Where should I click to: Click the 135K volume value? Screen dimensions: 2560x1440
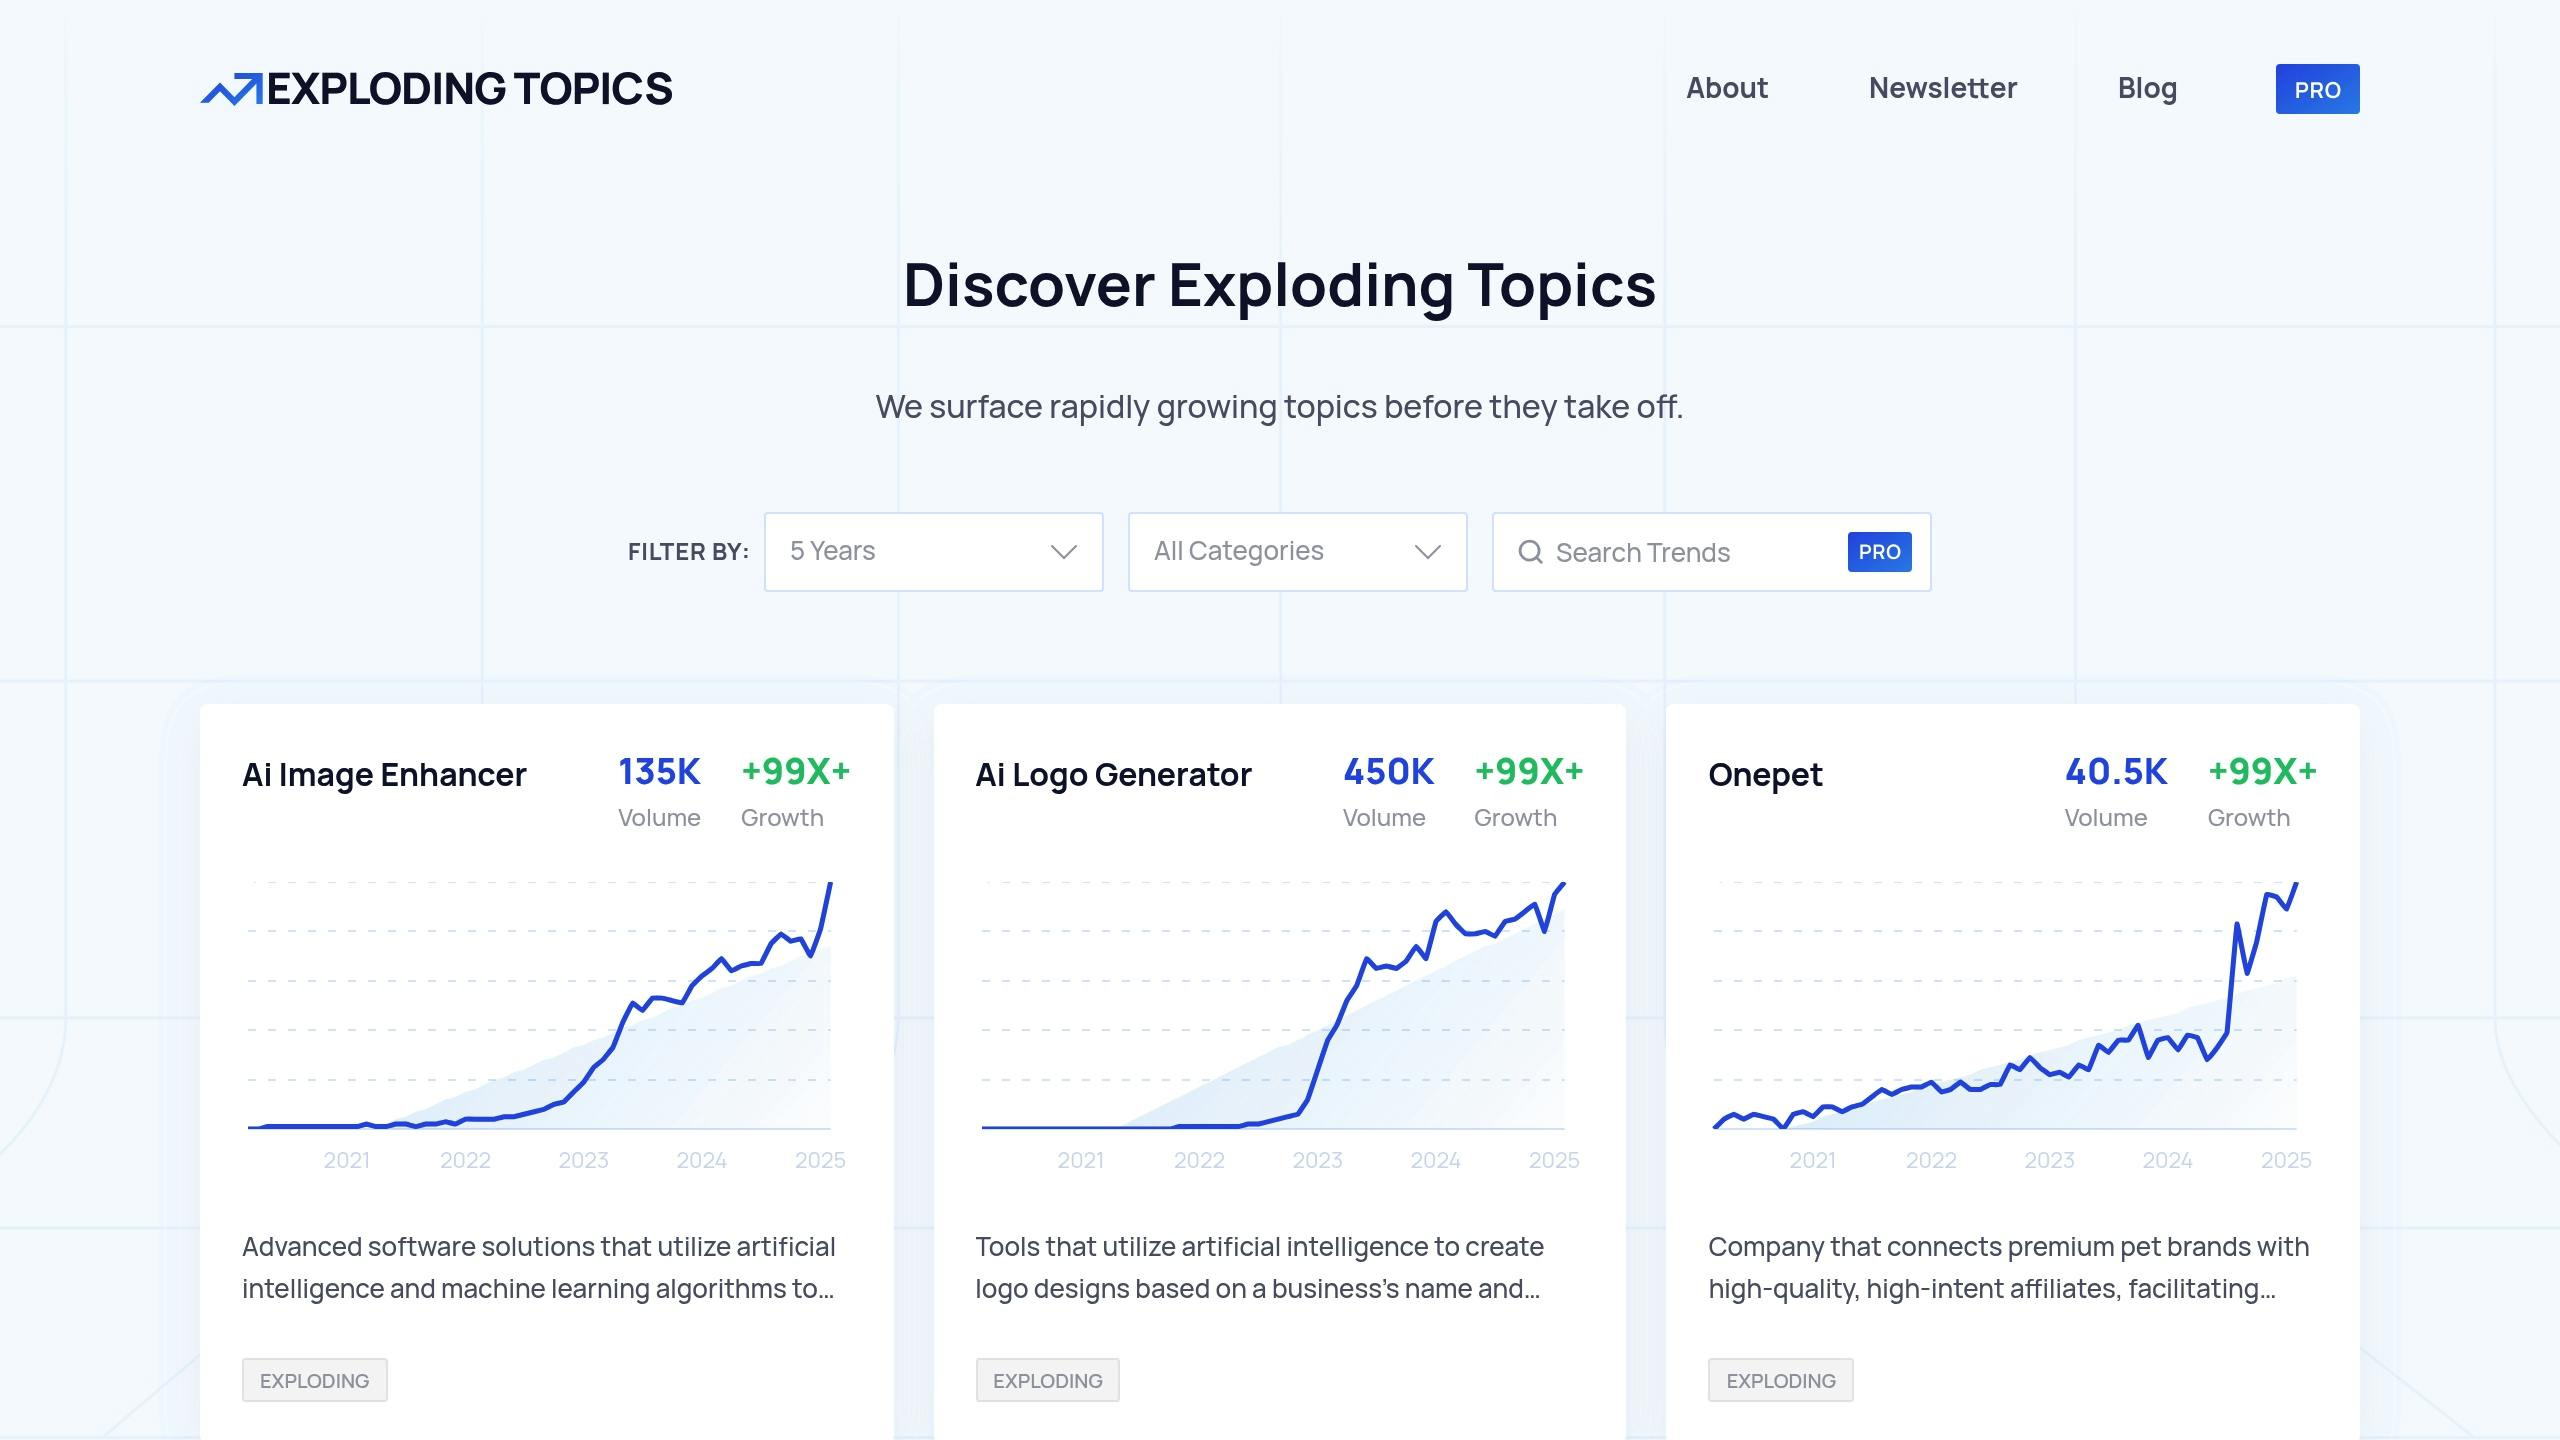coord(659,772)
